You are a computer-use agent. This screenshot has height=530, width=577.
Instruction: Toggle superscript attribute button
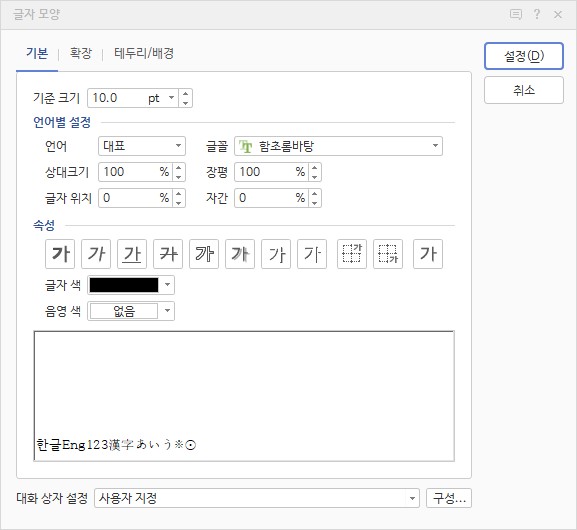point(352,254)
